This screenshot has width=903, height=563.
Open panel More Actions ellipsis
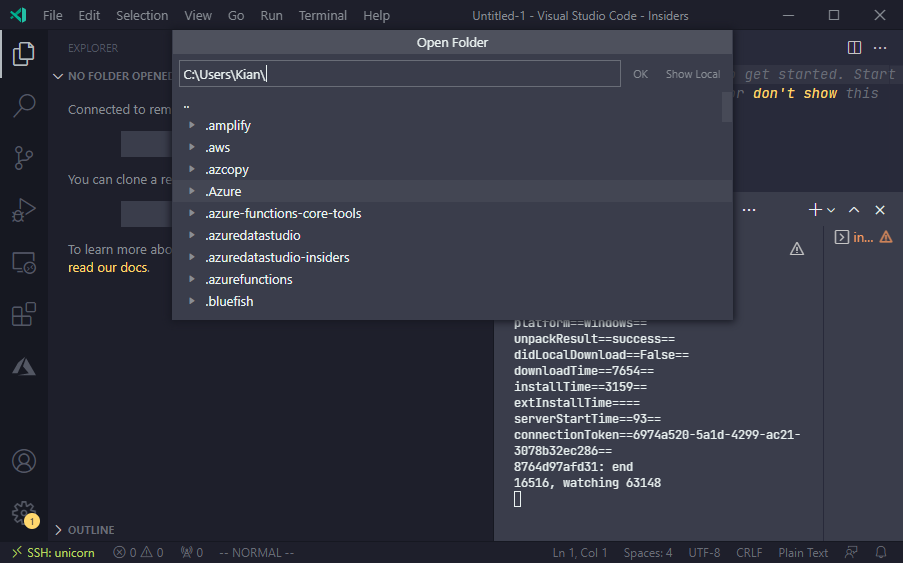(749, 210)
